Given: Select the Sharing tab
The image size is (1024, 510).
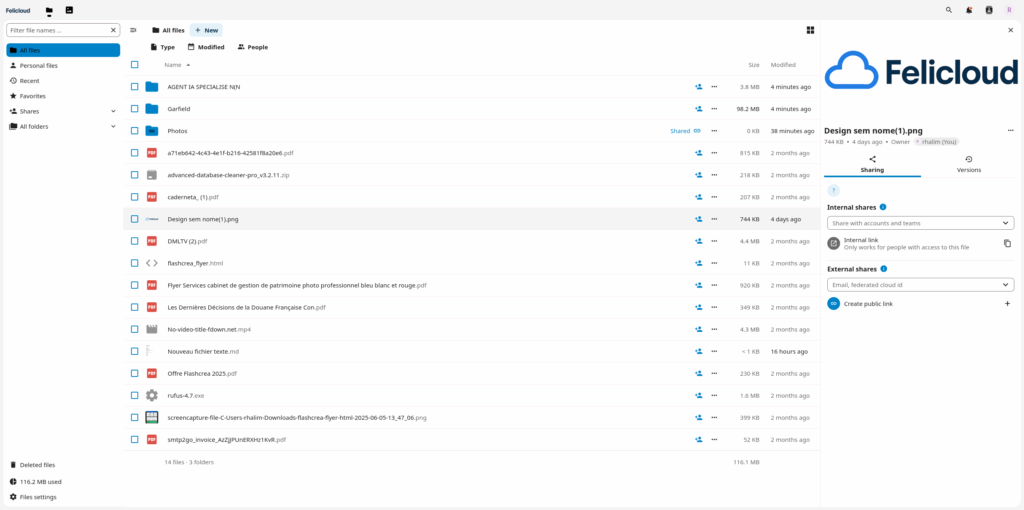Looking at the screenshot, I should point(872,164).
